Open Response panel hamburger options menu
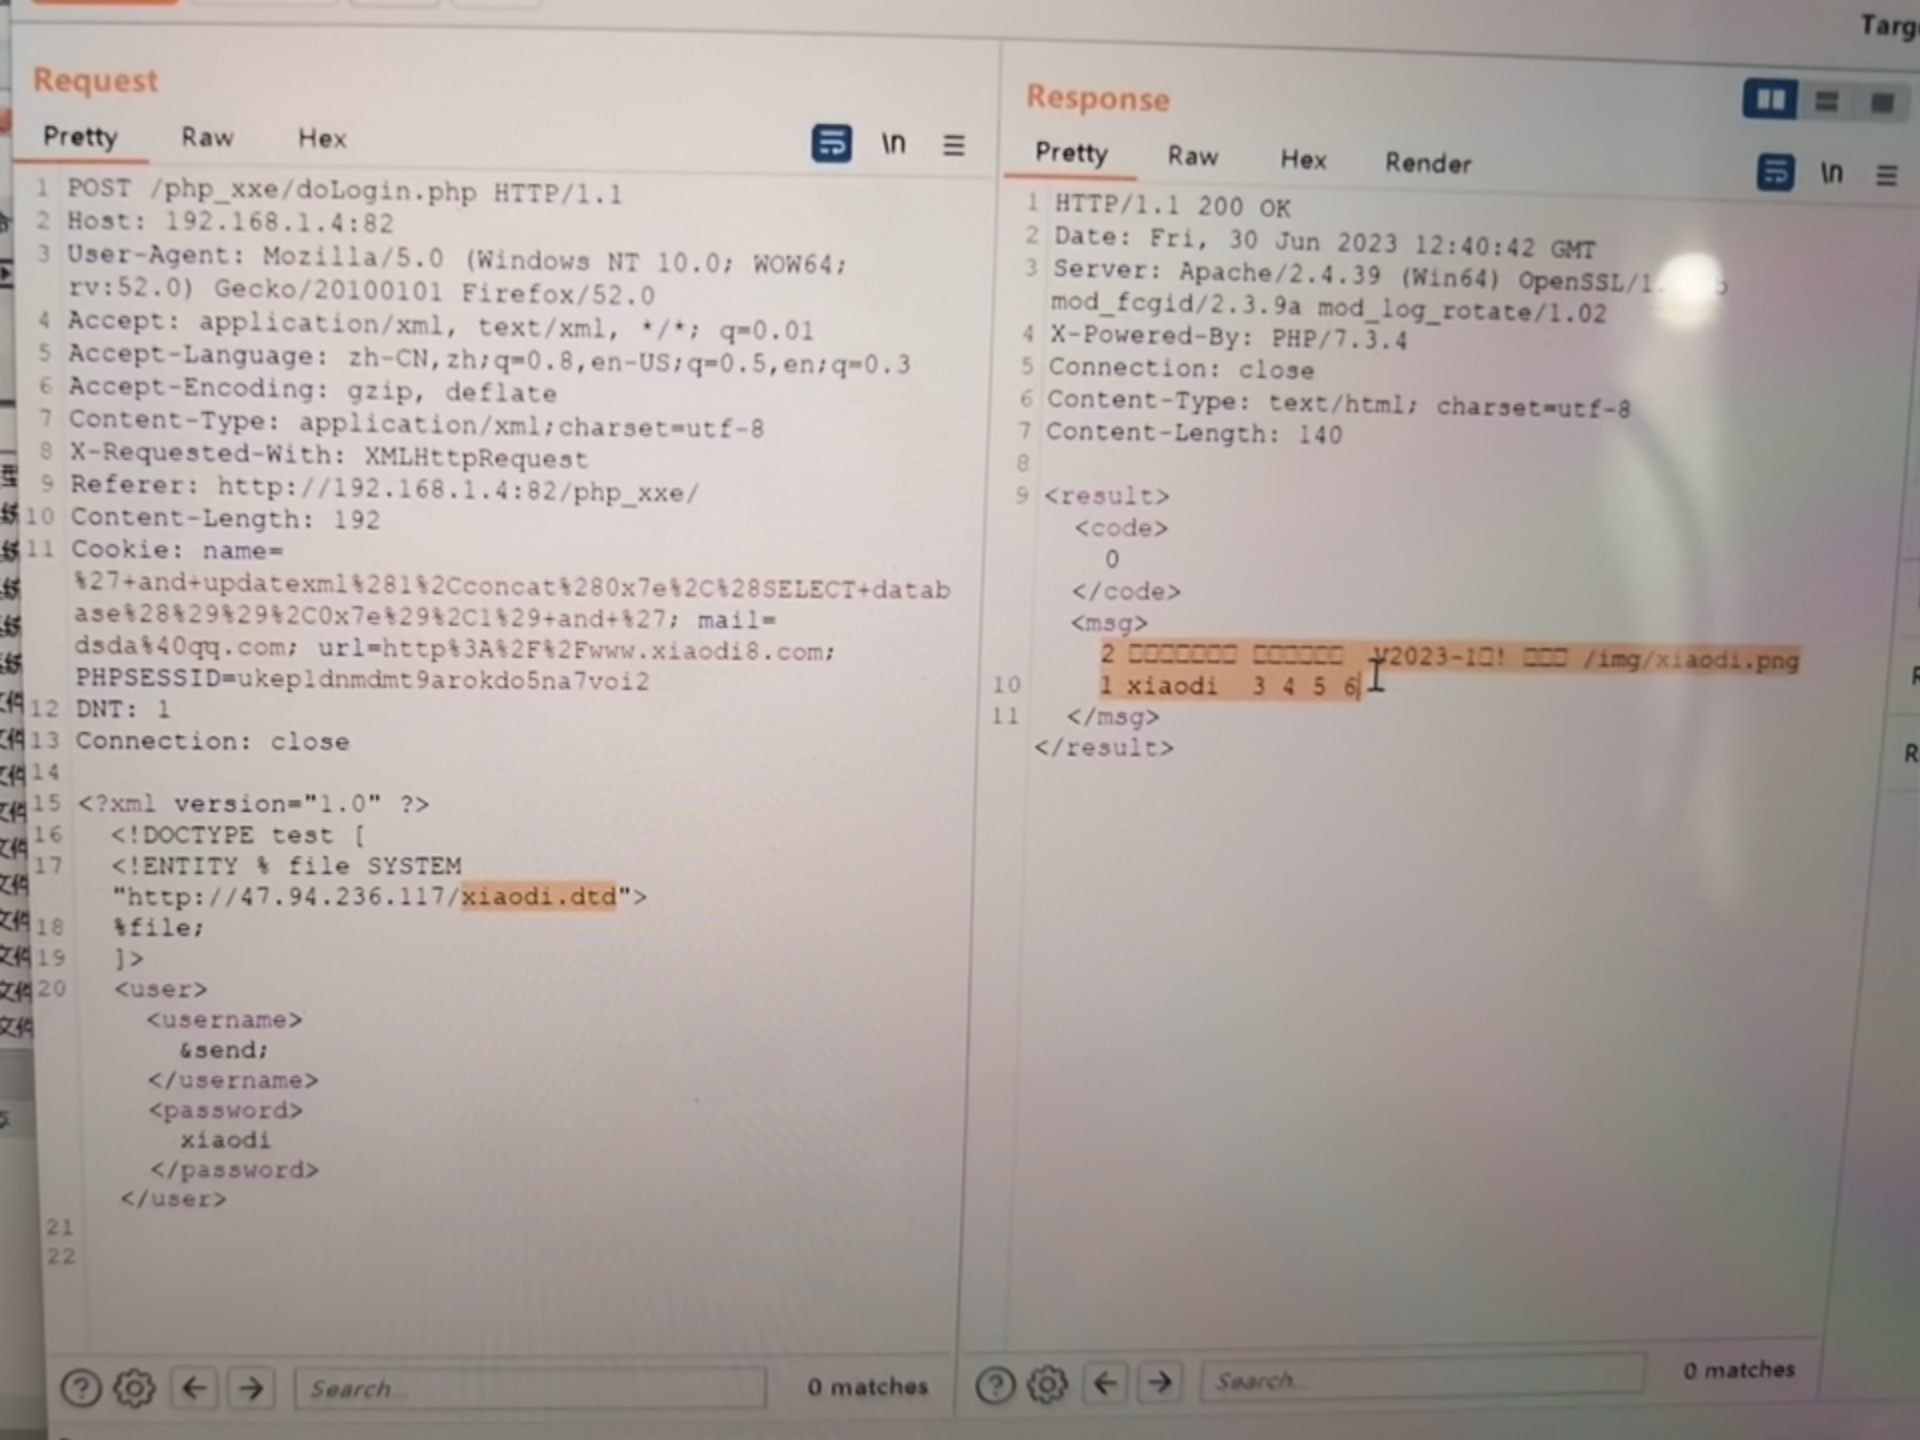This screenshot has height=1440, width=1920. click(1886, 176)
